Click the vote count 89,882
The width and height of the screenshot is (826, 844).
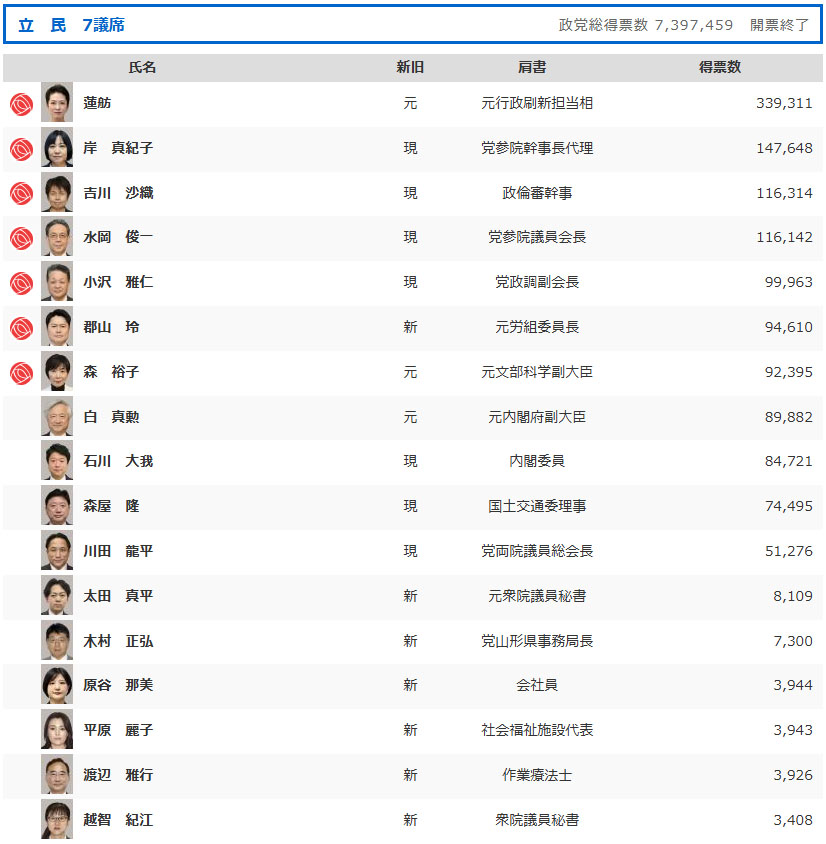pyautogui.click(x=788, y=417)
